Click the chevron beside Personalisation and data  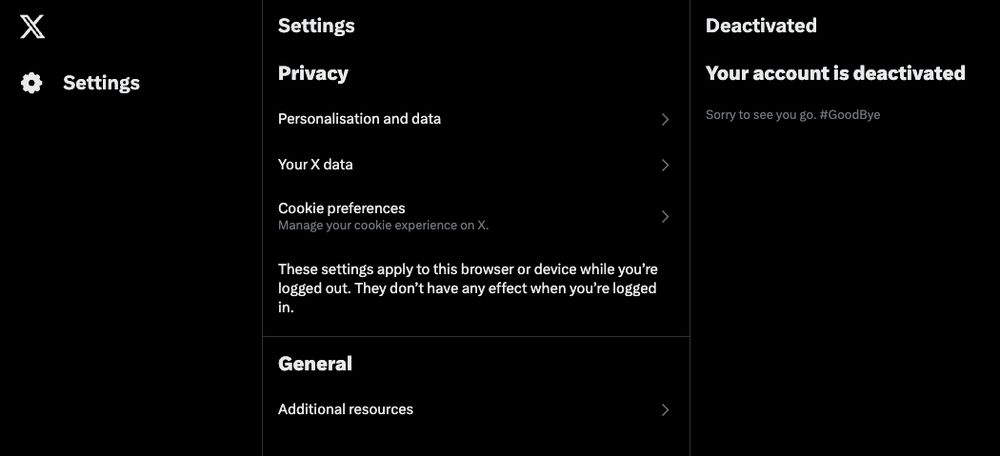pyautogui.click(x=665, y=119)
